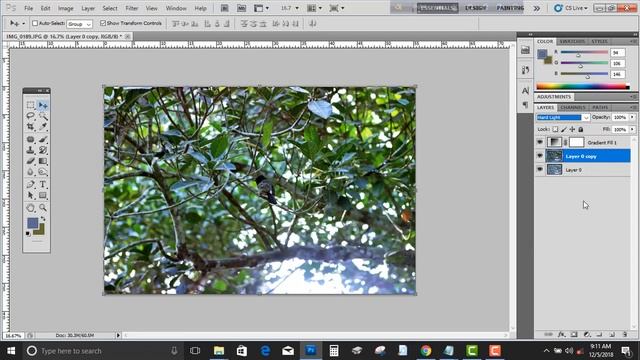
Task: Toggle lock all
Action: pos(581,129)
